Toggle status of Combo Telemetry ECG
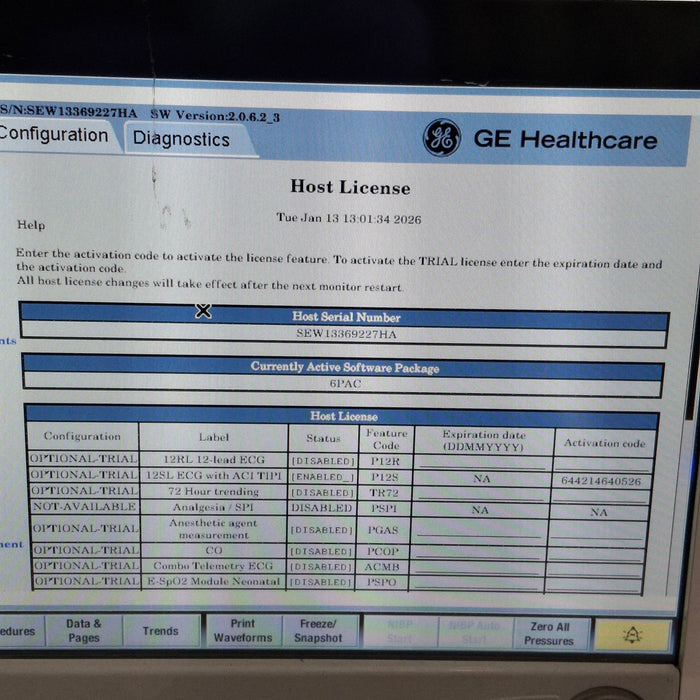 (x=321, y=567)
